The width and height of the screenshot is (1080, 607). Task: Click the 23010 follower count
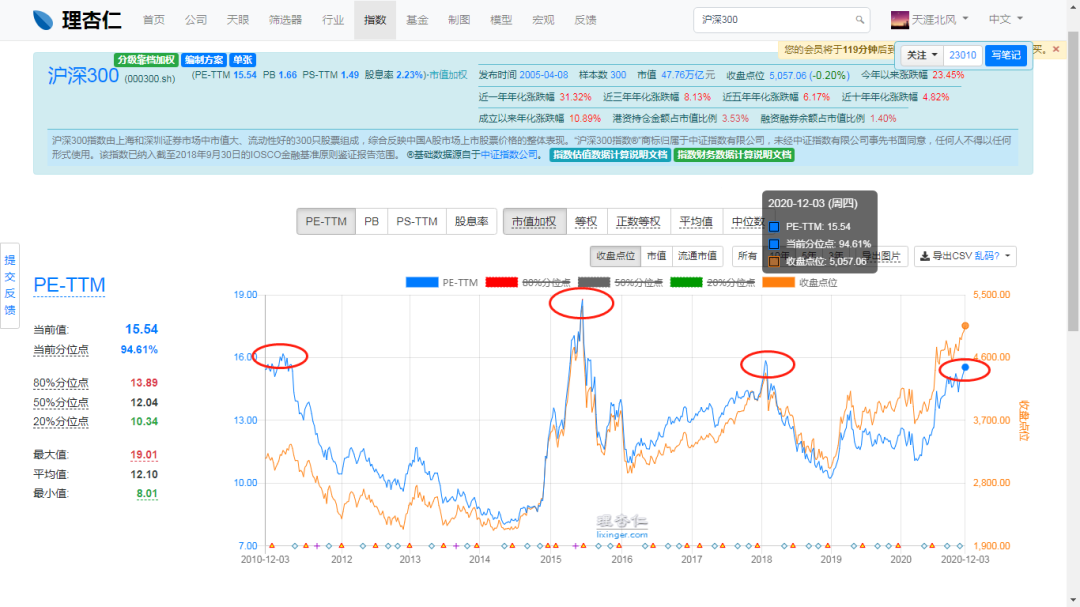click(962, 55)
